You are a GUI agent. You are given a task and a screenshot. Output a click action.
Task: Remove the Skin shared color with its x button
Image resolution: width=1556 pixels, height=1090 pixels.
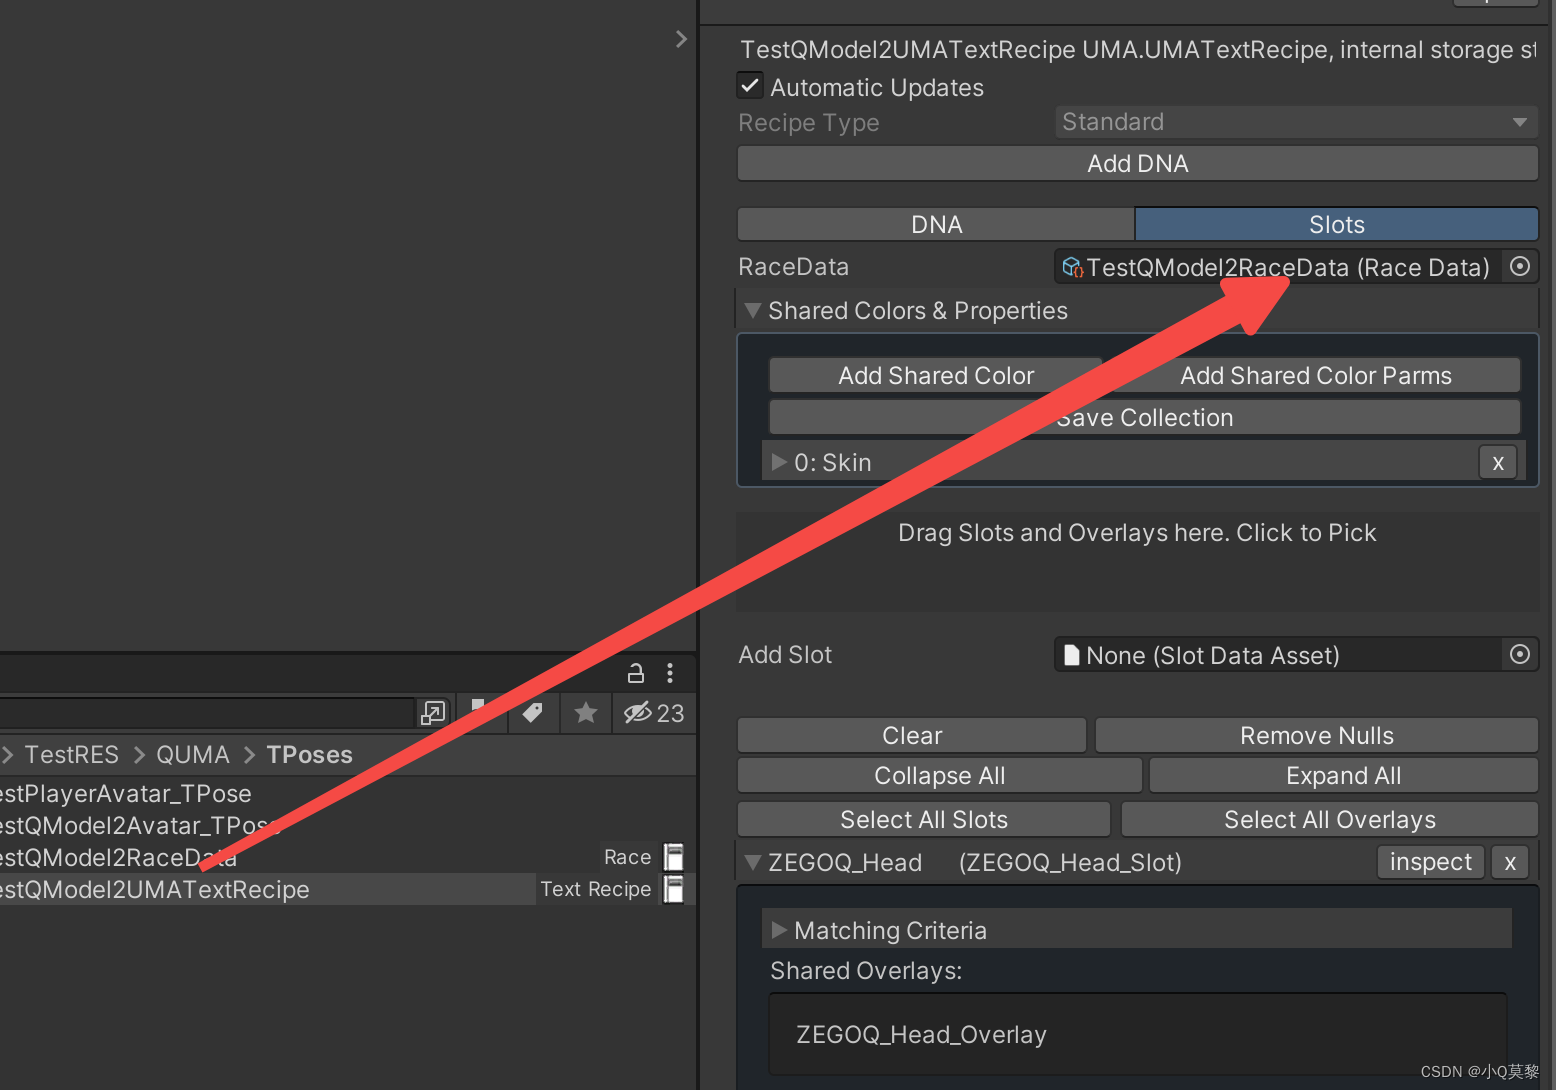pyautogui.click(x=1497, y=461)
